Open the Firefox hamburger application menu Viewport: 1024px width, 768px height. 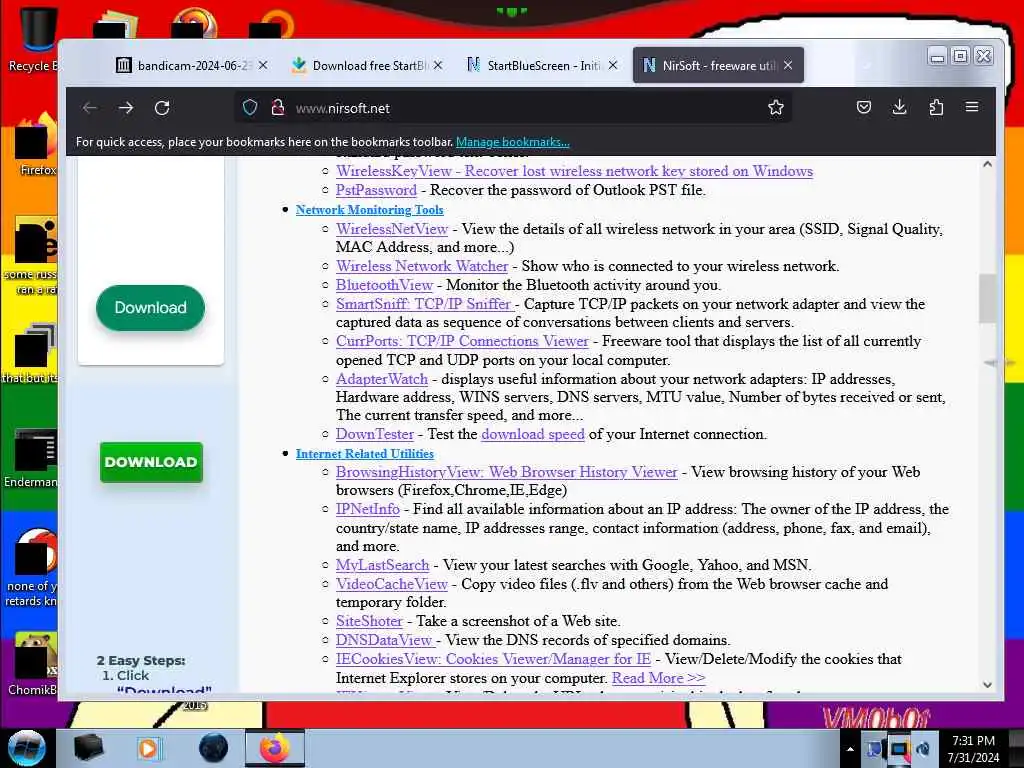coord(972,107)
